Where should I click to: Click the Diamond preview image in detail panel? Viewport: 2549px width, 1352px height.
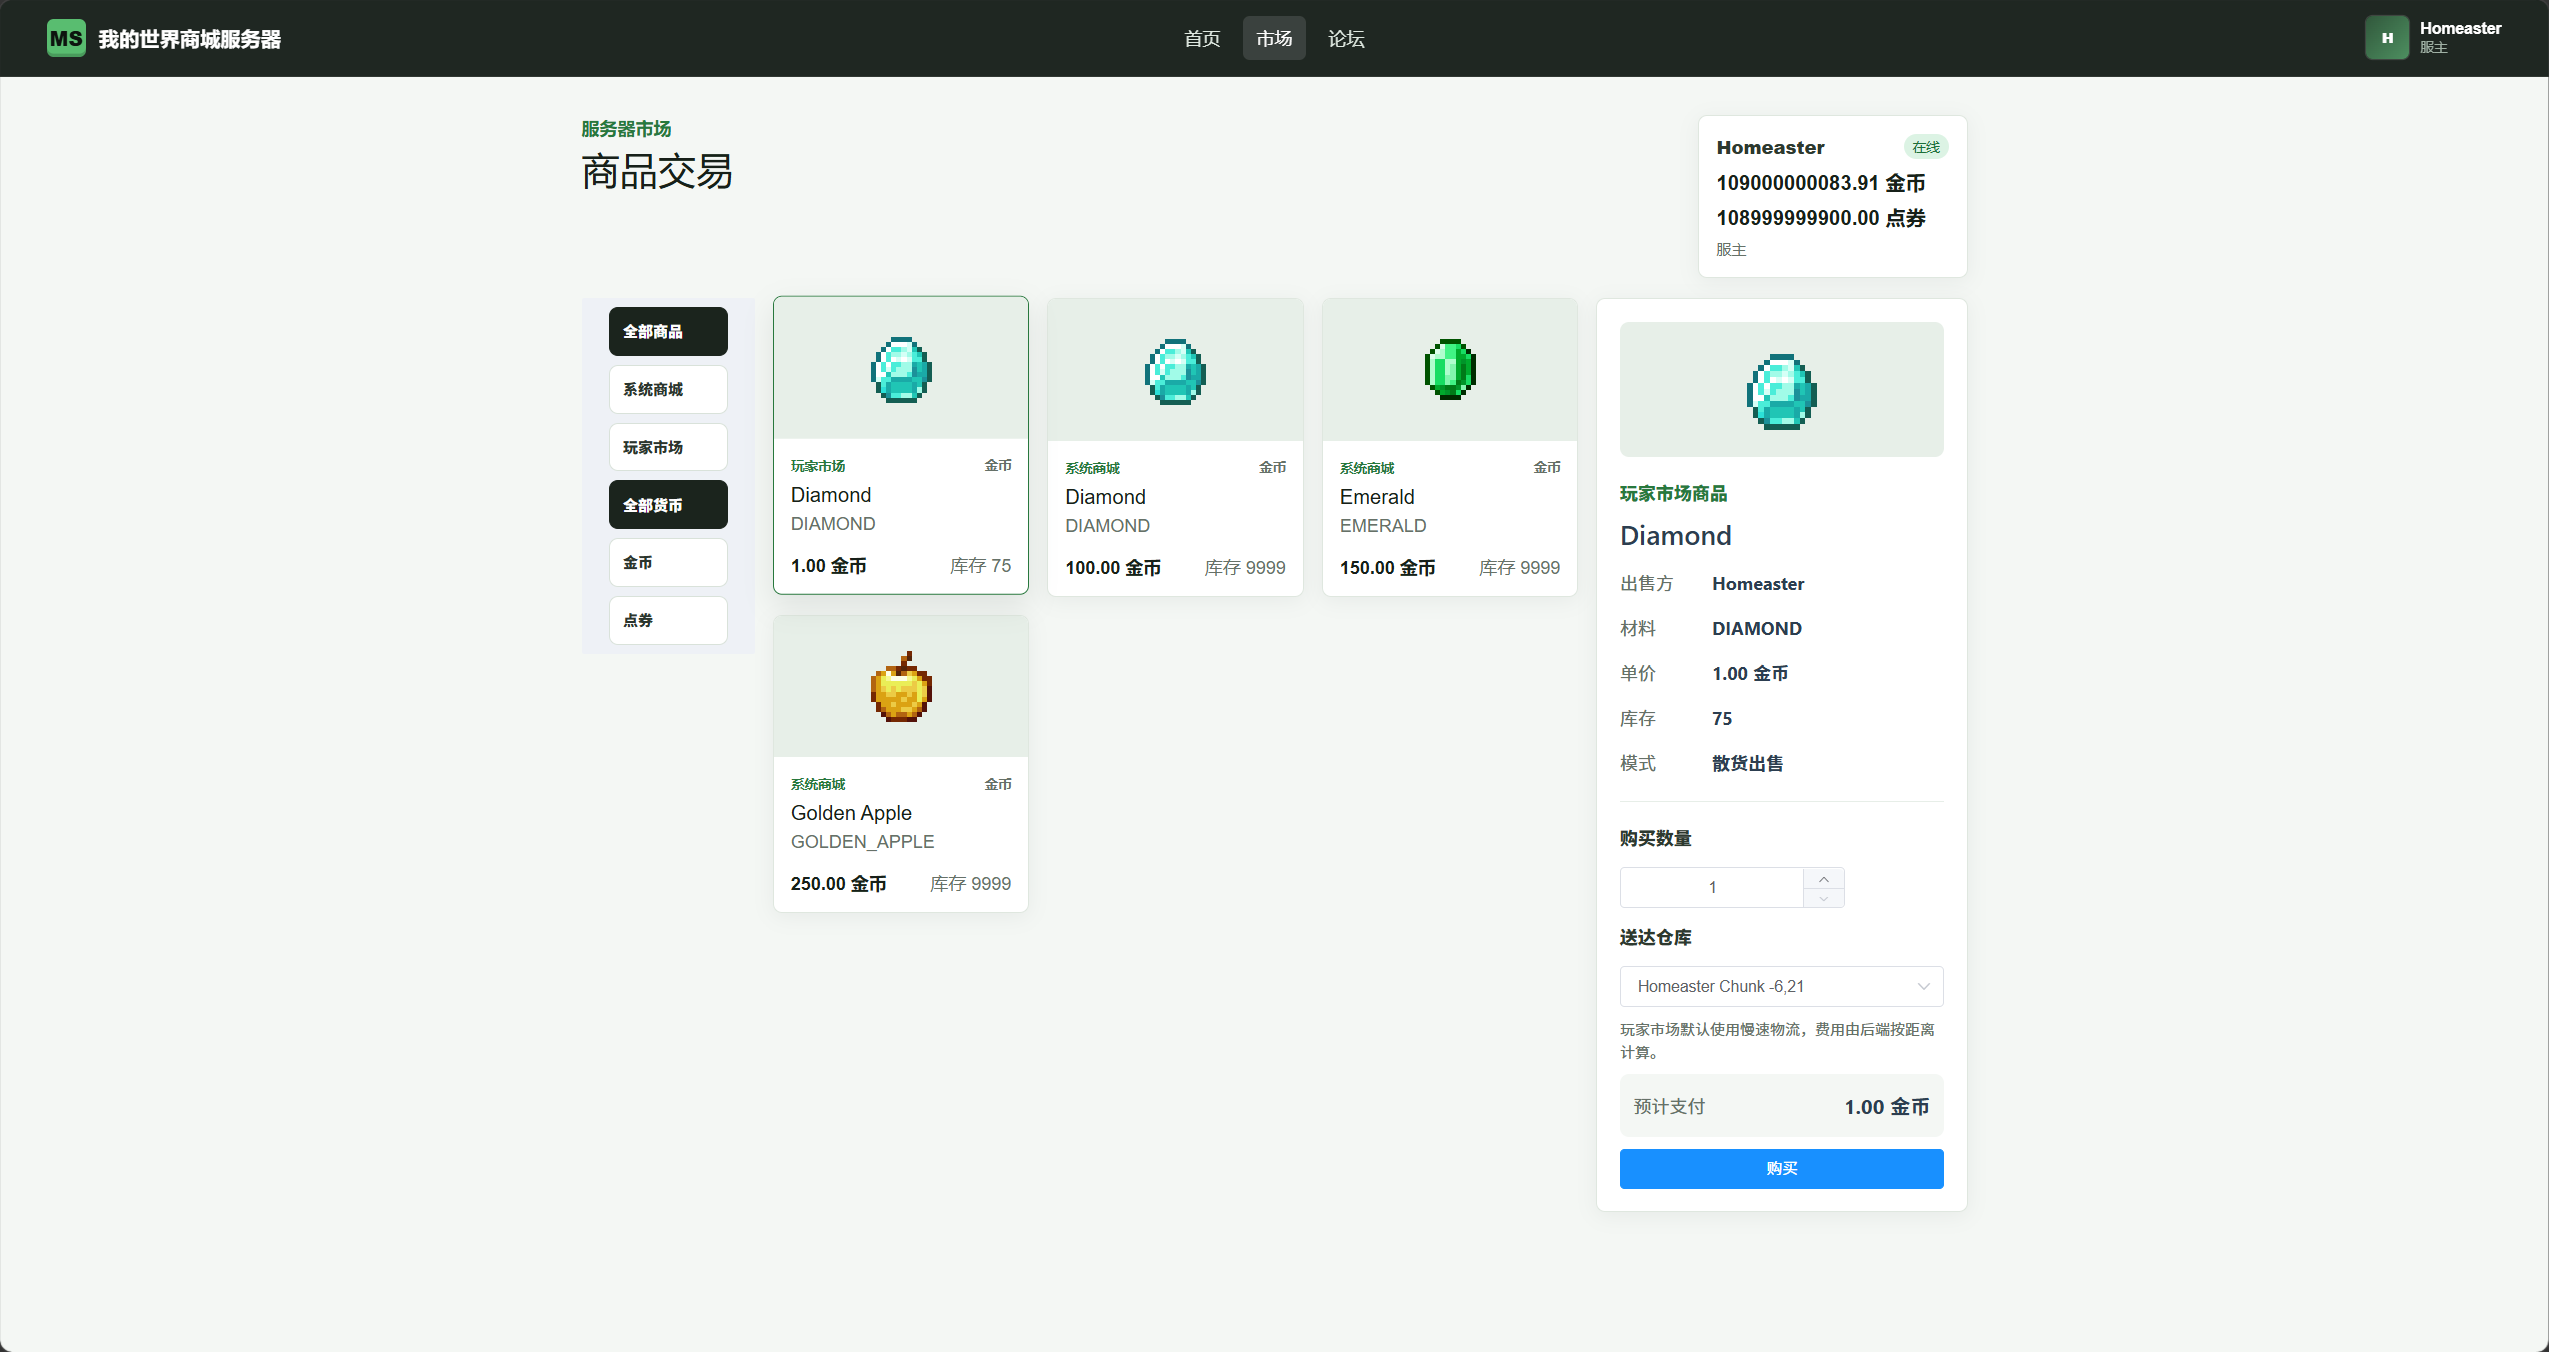[x=1781, y=390]
